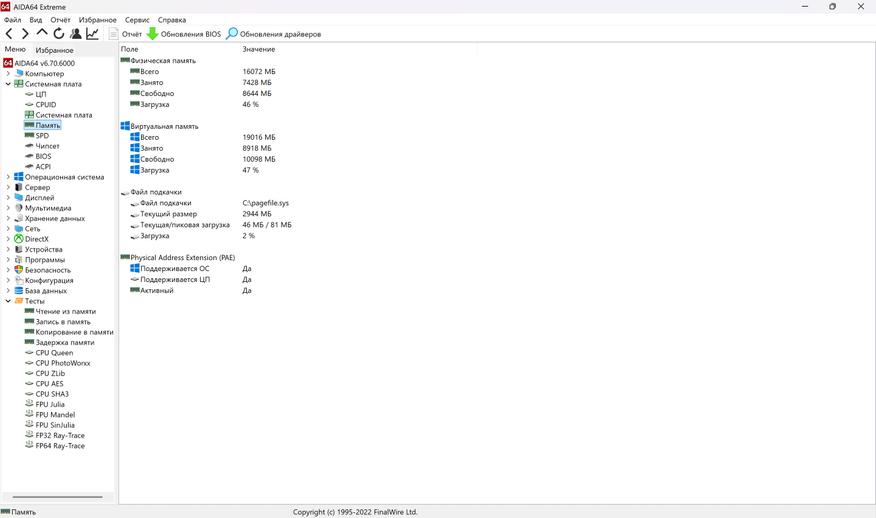This screenshot has width=876, height=518.
Task: Expand the Дисплей tree node
Action: coord(8,198)
